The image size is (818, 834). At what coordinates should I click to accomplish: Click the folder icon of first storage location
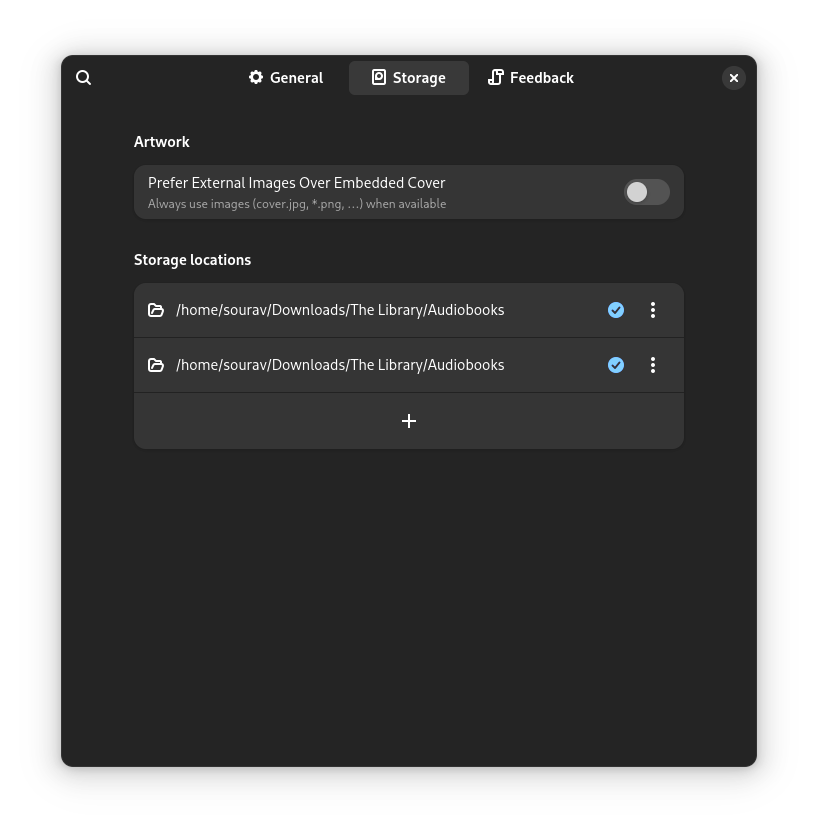pyautogui.click(x=156, y=310)
